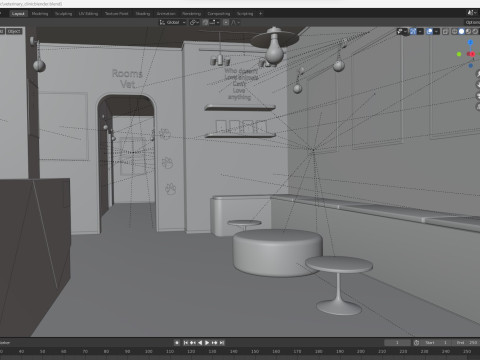Click the green Y axis dot on gizmo
Viewport: 480px width, 360px height.
coord(459,54)
